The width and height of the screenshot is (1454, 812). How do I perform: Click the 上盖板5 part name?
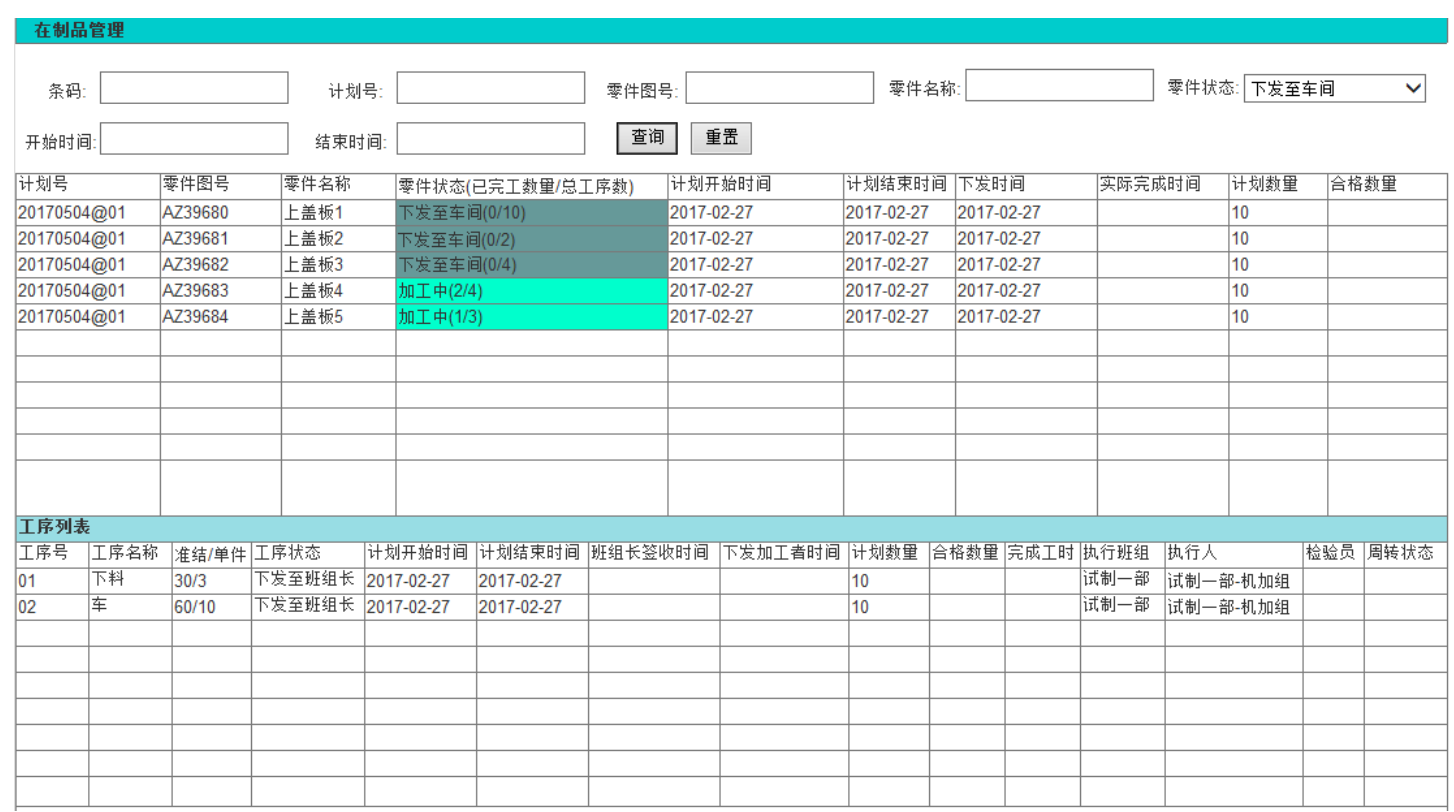[x=314, y=316]
